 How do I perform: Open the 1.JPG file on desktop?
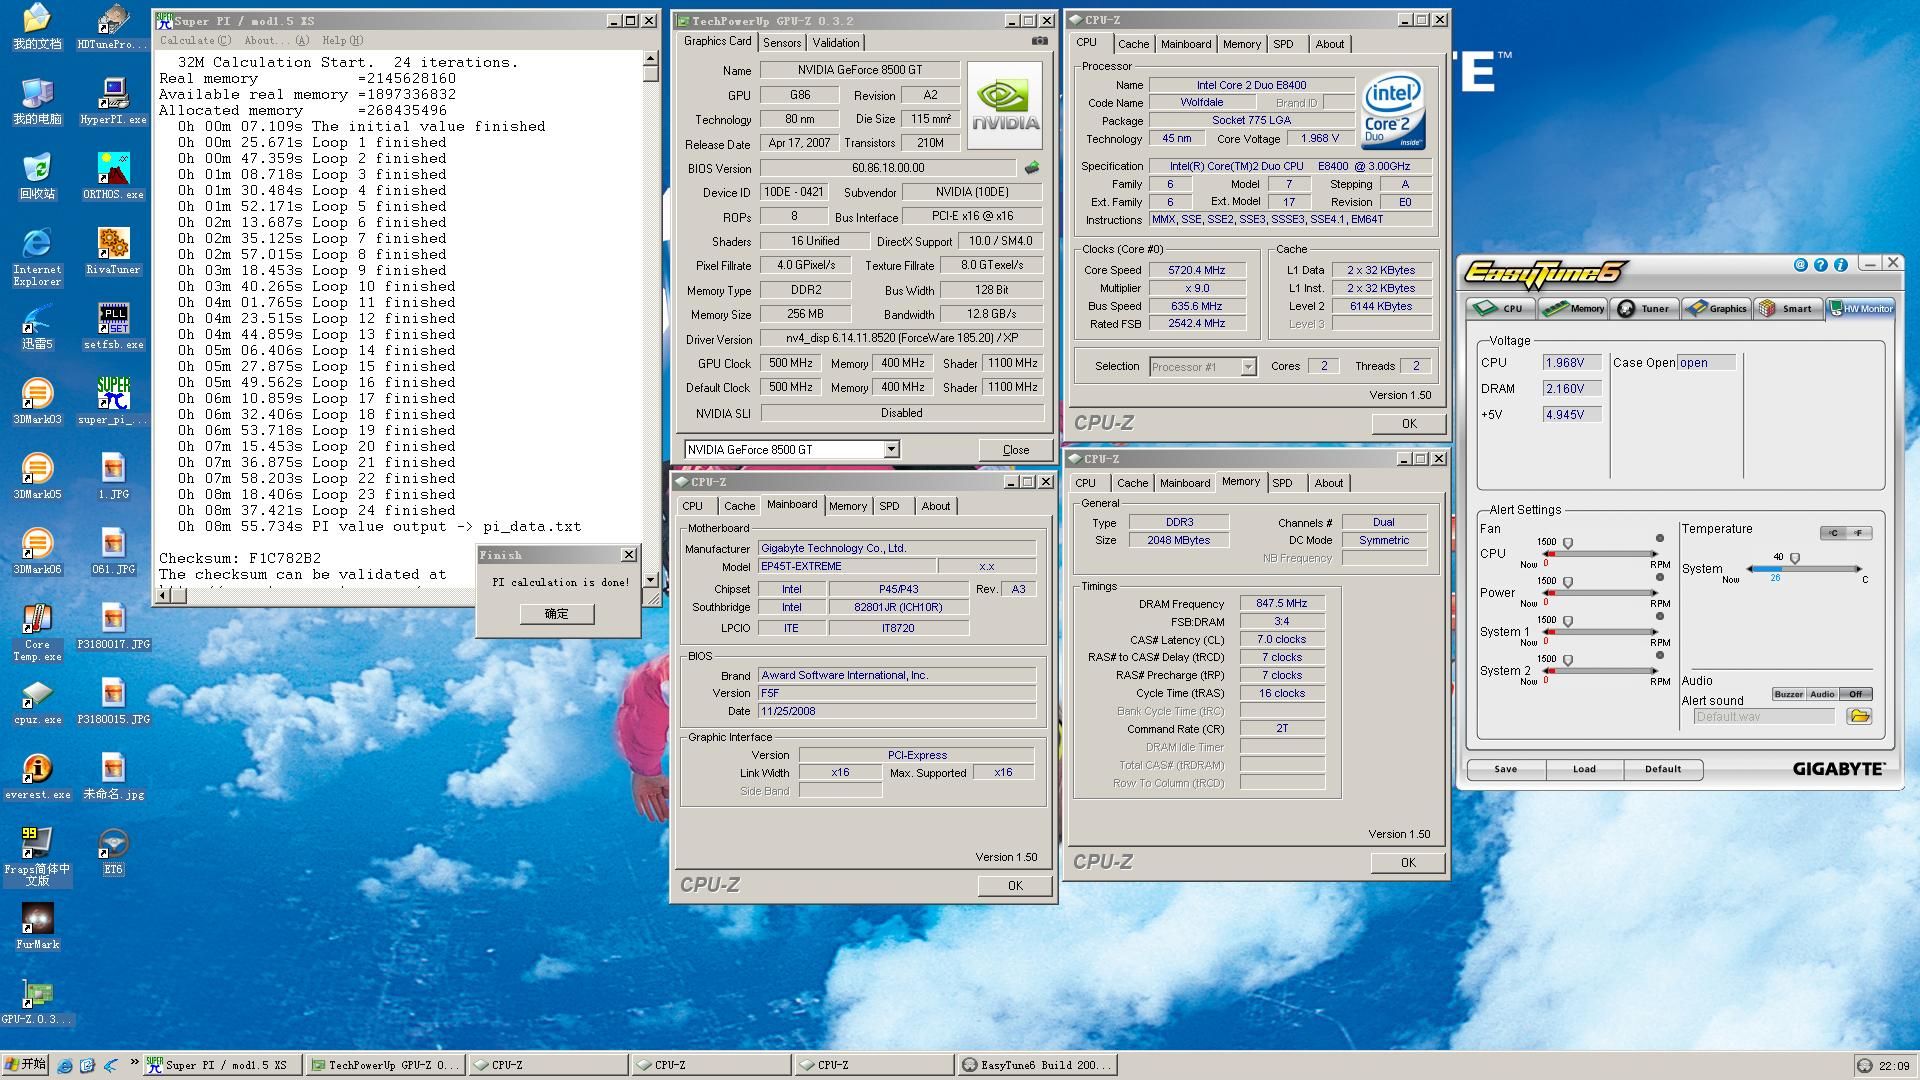(x=113, y=476)
